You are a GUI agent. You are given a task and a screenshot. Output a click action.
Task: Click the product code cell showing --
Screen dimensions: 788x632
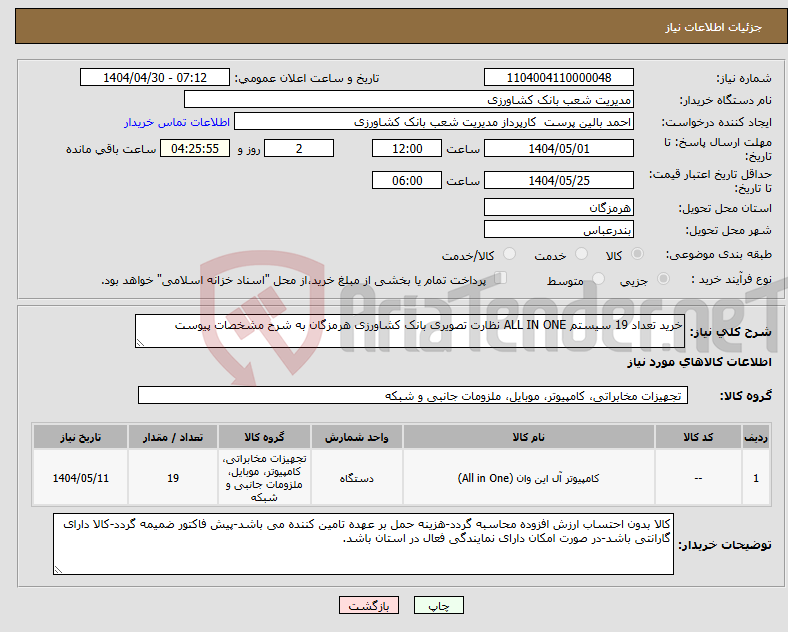pyautogui.click(x=698, y=478)
